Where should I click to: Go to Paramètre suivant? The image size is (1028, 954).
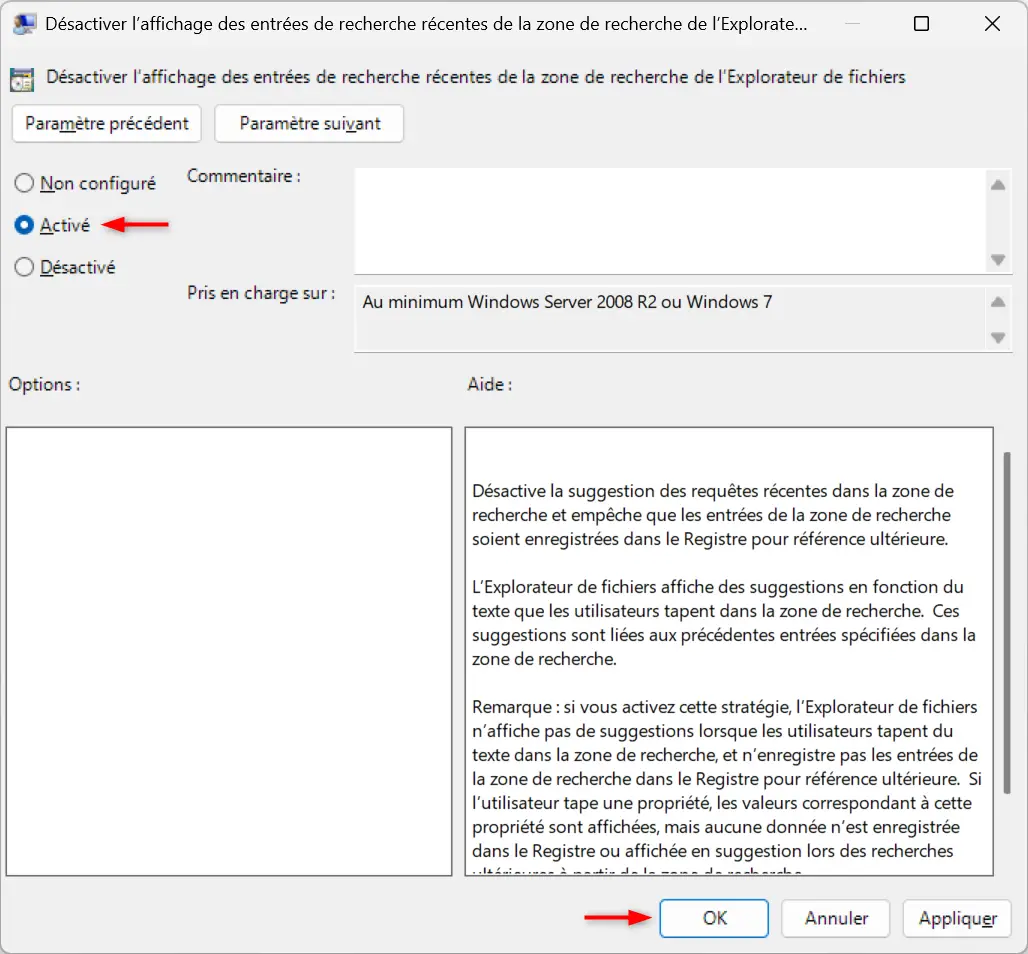(309, 123)
